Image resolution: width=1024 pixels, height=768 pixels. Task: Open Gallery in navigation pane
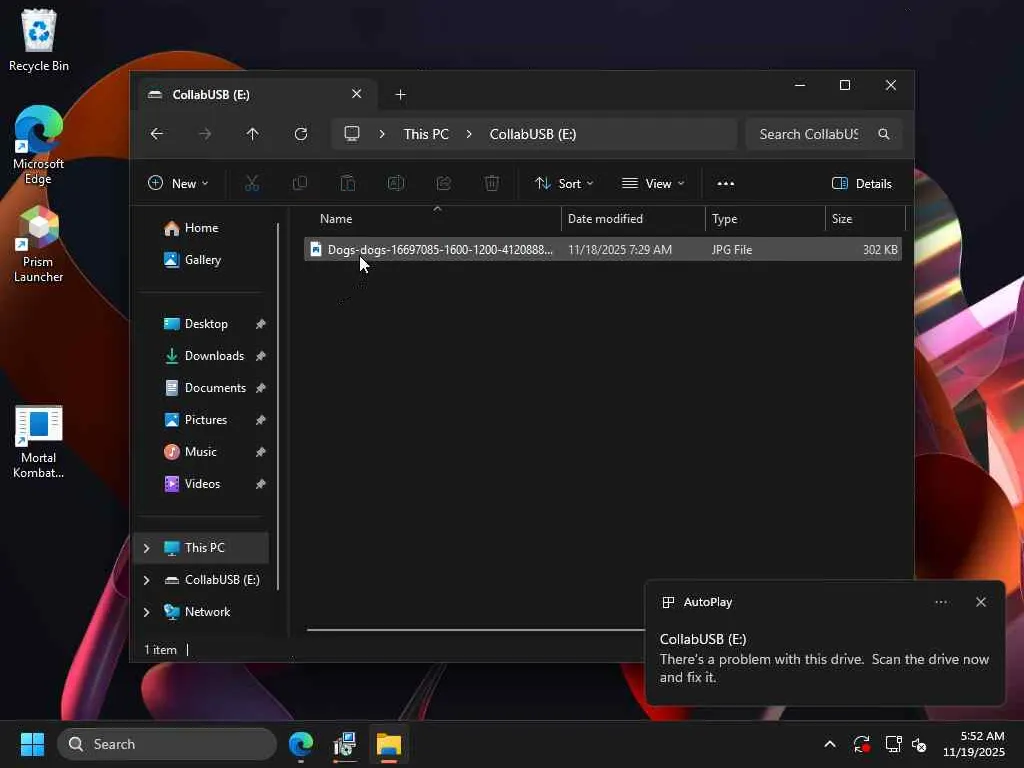tap(203, 260)
